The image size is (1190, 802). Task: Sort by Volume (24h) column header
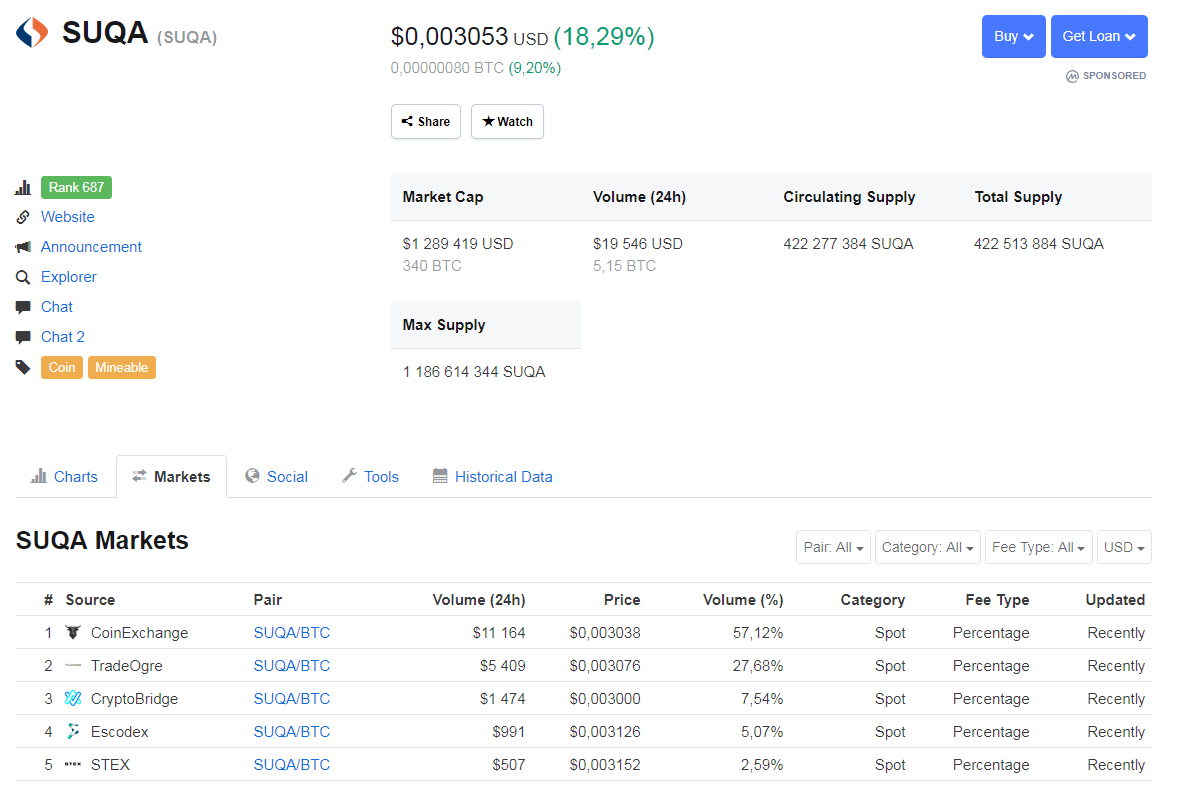tap(479, 599)
